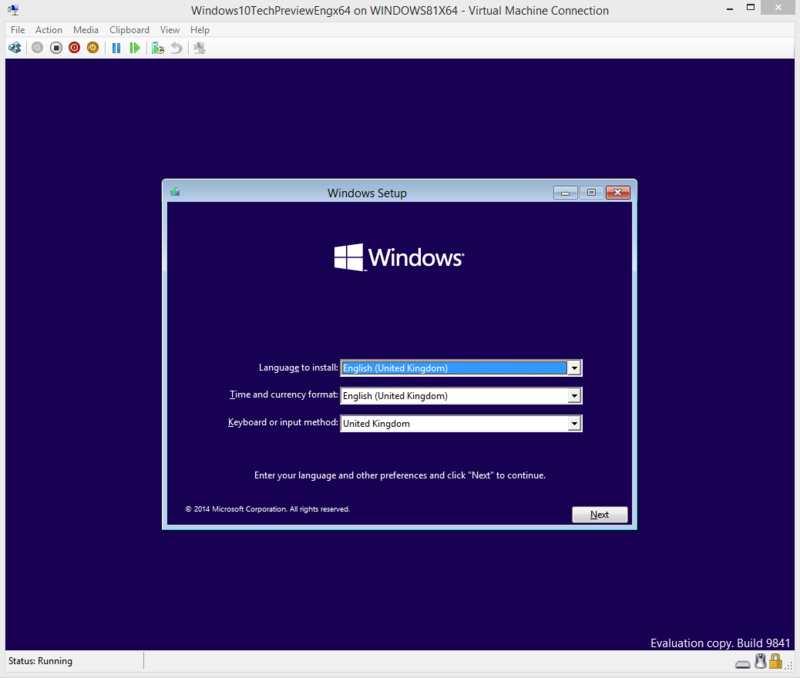800x678 pixels.
Task: Click the Status: Running text
Action: (40, 661)
